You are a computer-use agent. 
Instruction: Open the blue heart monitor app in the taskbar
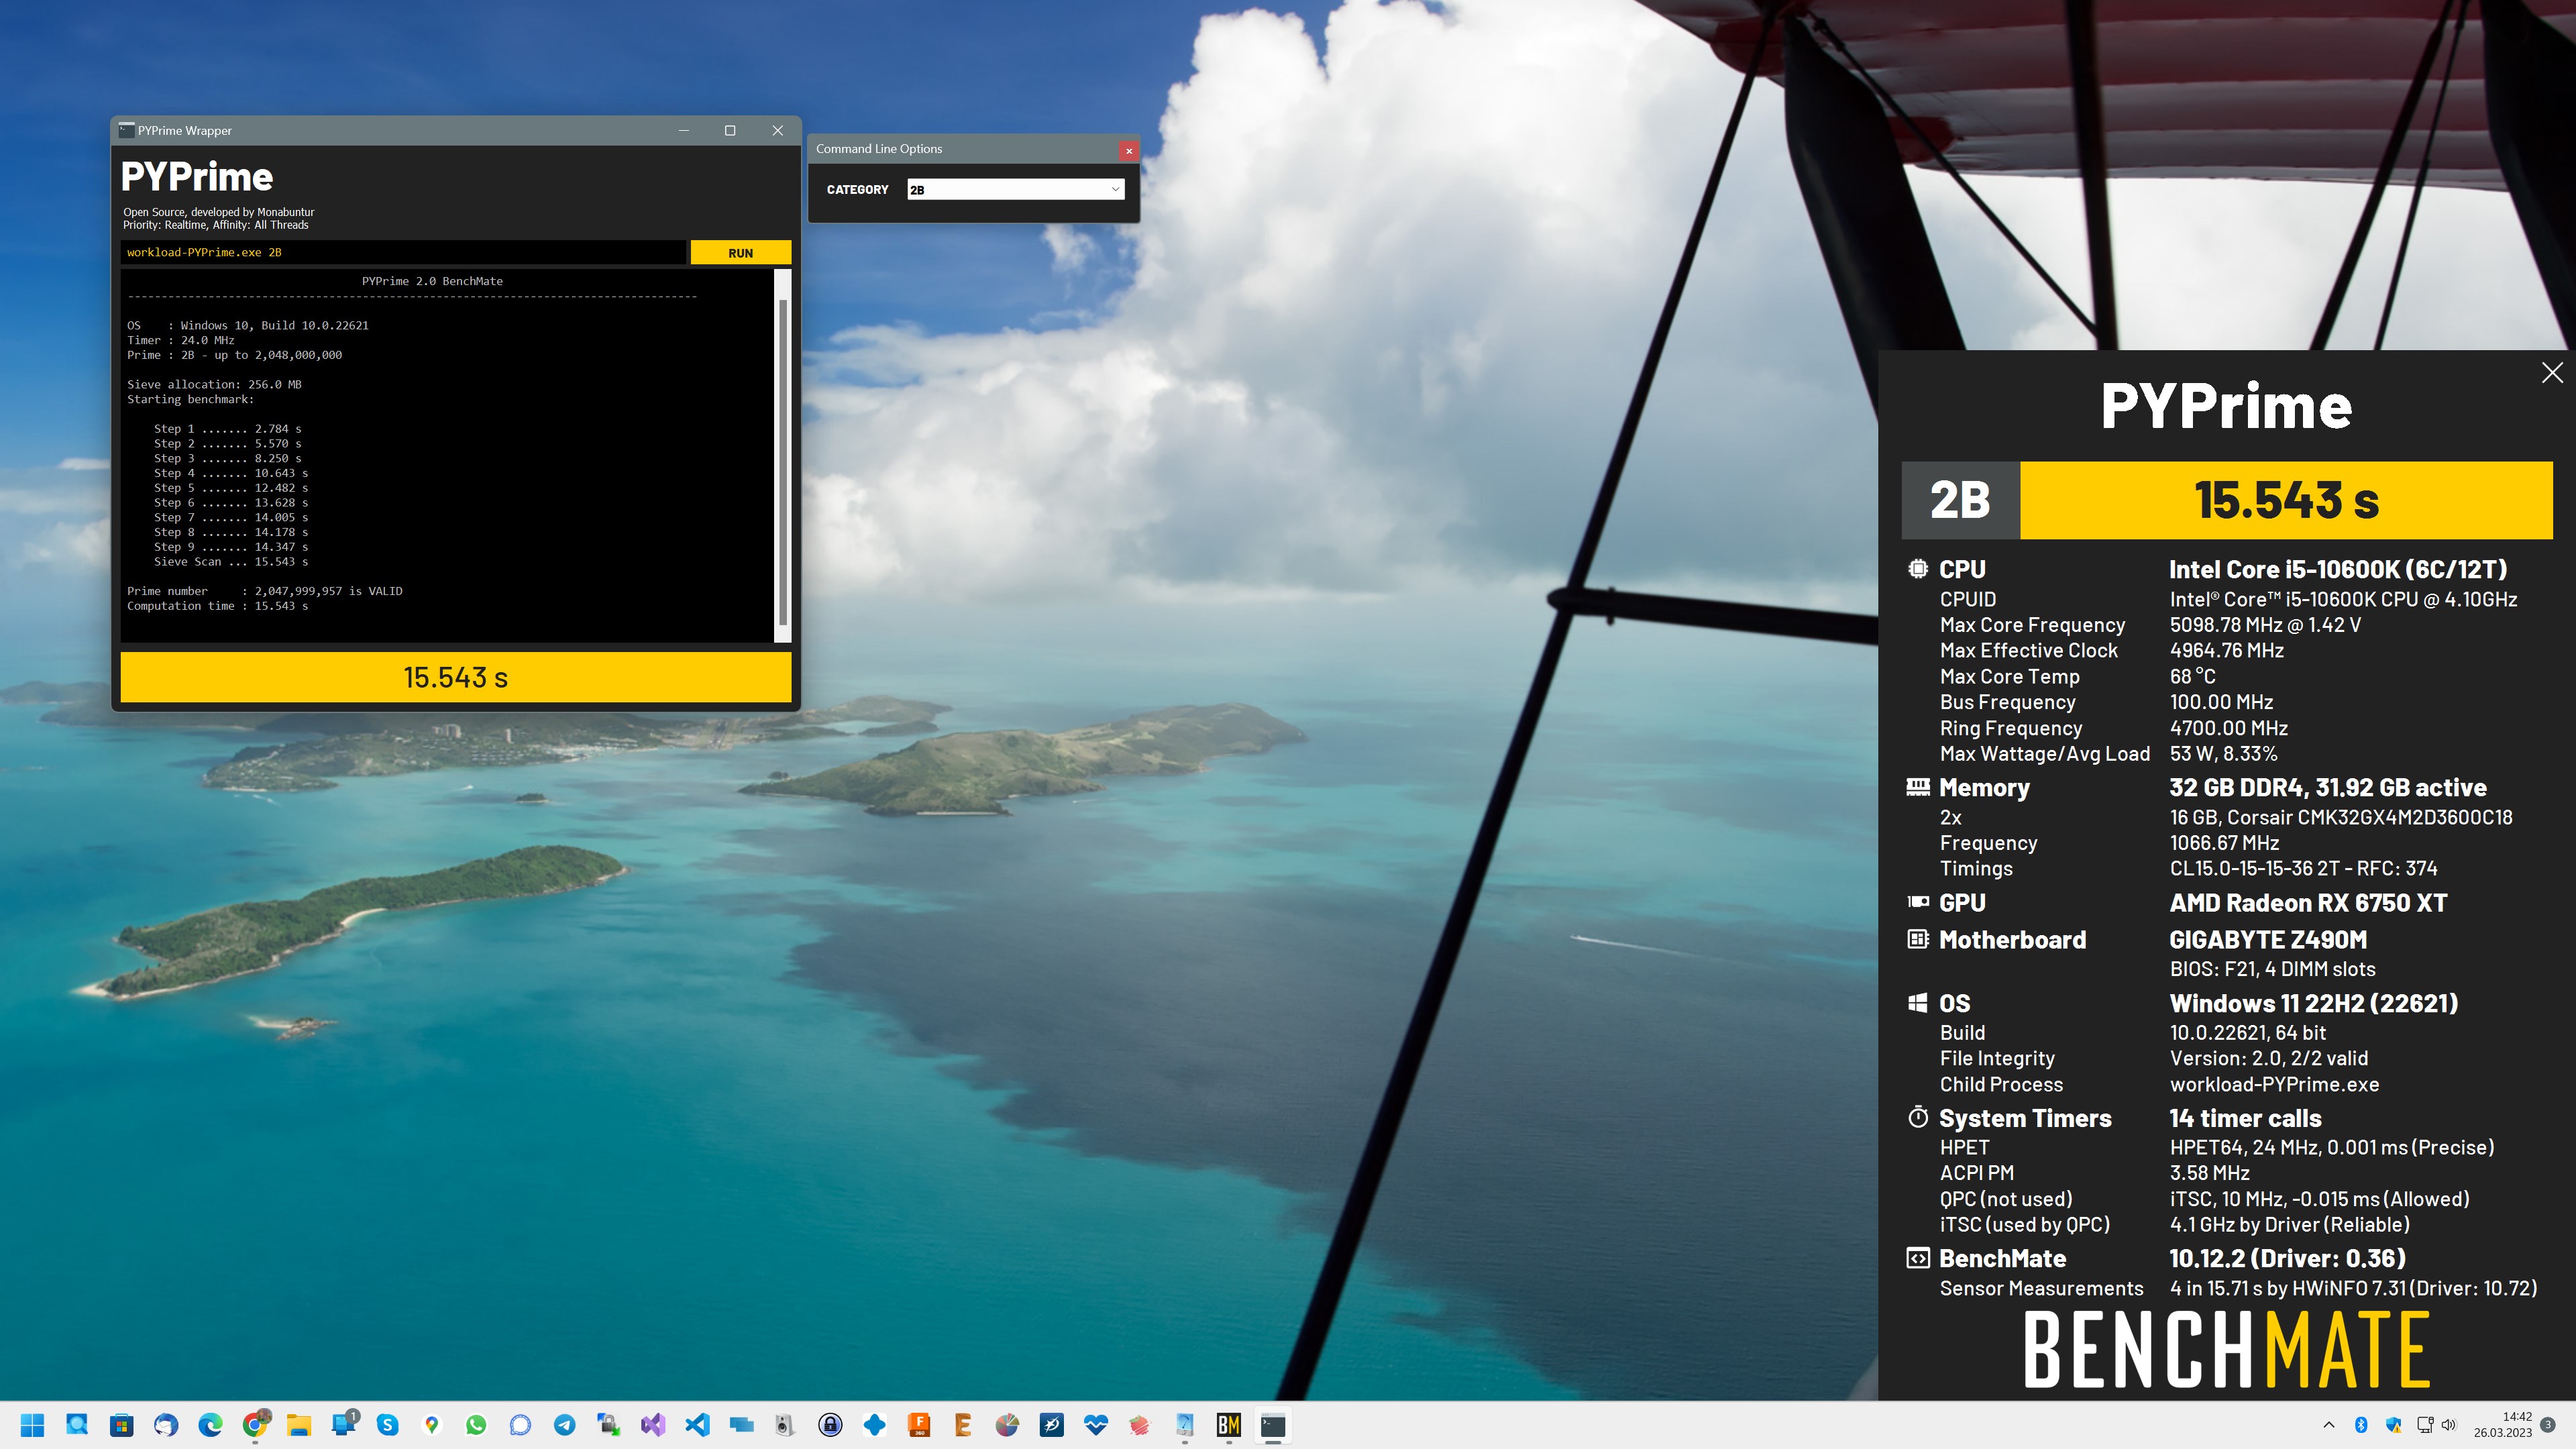[1096, 1425]
